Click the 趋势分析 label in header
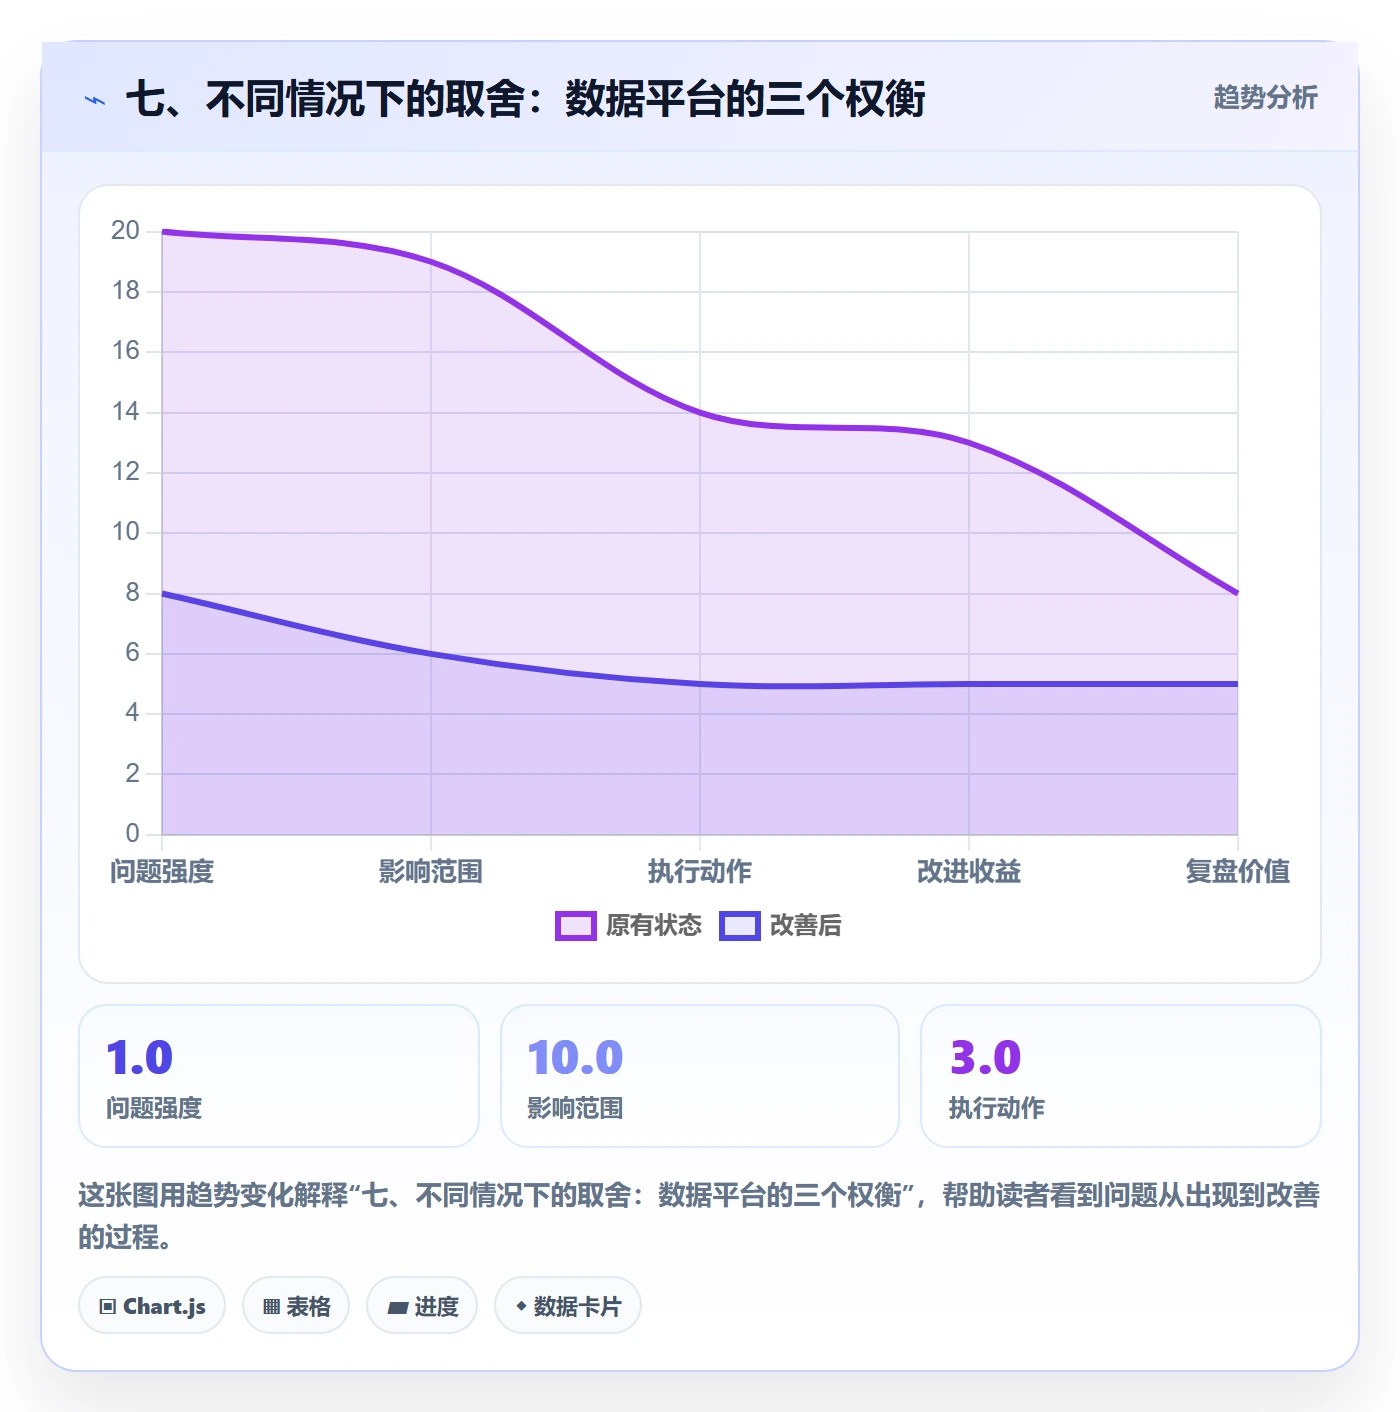 (x=1265, y=98)
